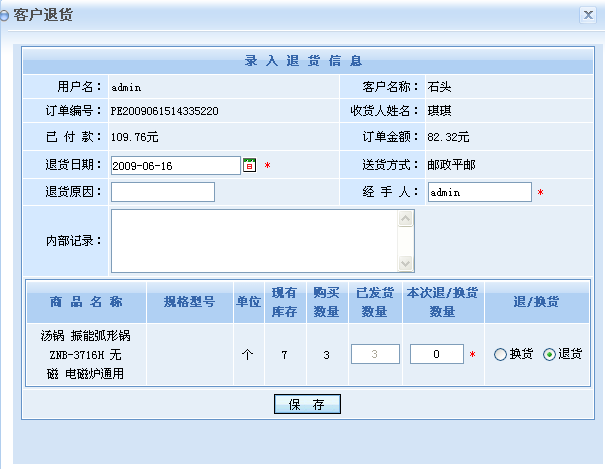Click the 经手人 input containing admin
Image resolution: width=605 pixels, height=469 pixels.
pos(479,191)
